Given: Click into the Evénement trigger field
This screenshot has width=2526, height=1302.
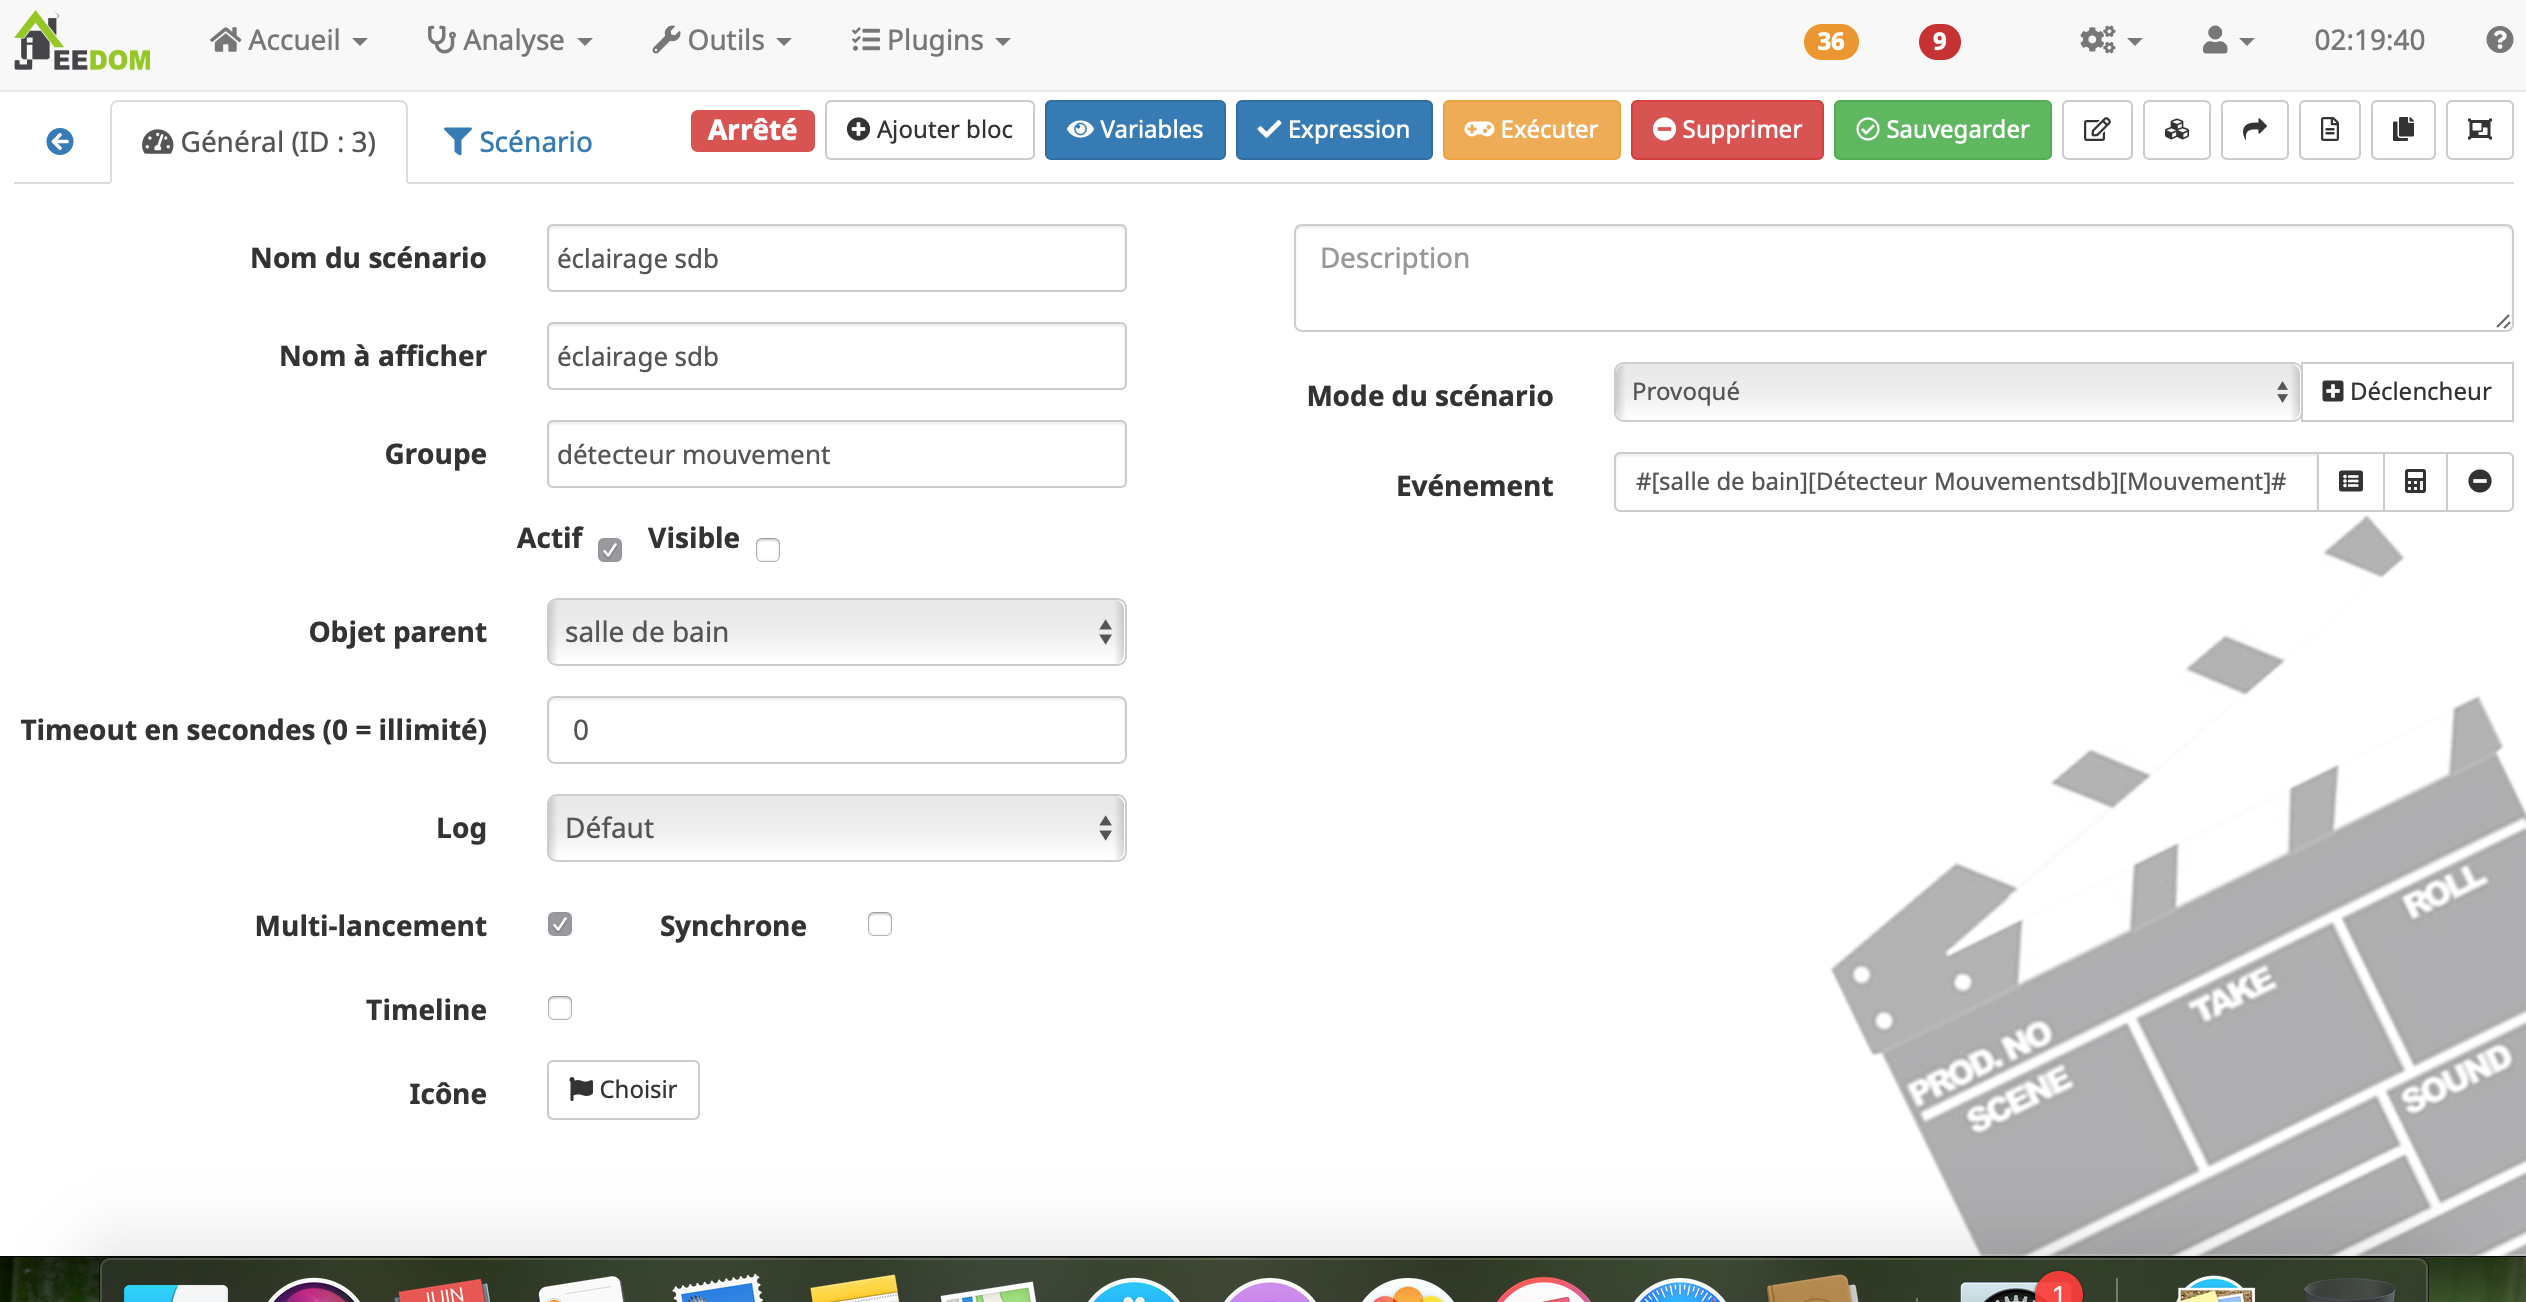Looking at the screenshot, I should tap(1965, 481).
